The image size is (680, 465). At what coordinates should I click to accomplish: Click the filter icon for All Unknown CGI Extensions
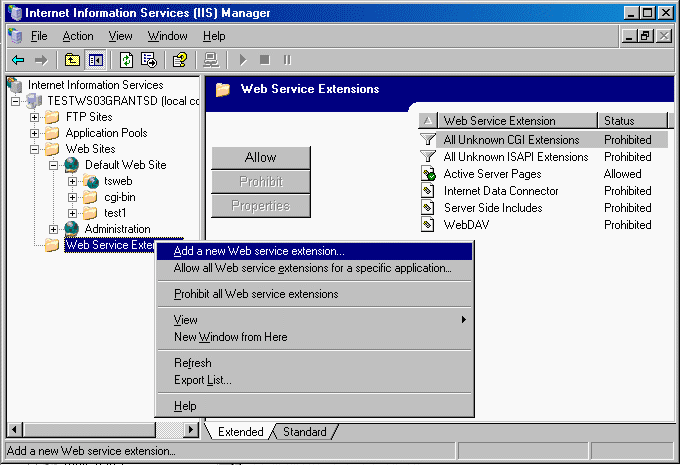(x=428, y=140)
